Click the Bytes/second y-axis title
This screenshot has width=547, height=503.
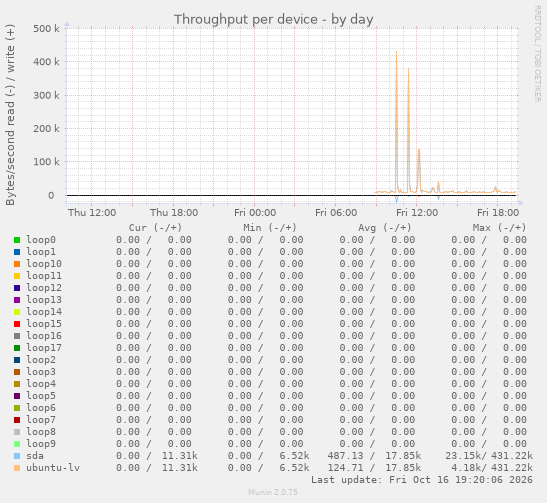10,115
